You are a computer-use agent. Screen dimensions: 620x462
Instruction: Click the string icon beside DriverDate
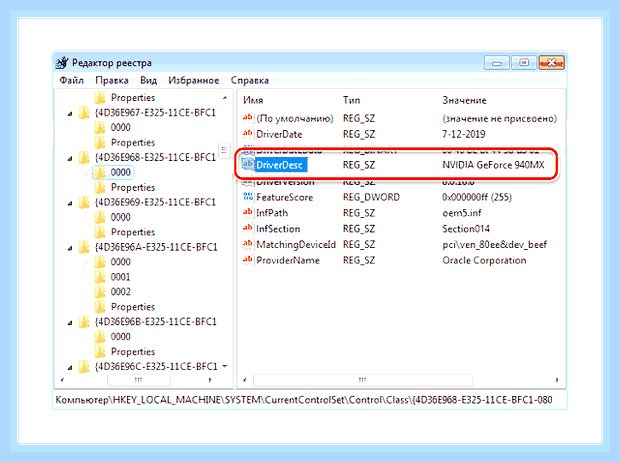[248, 134]
